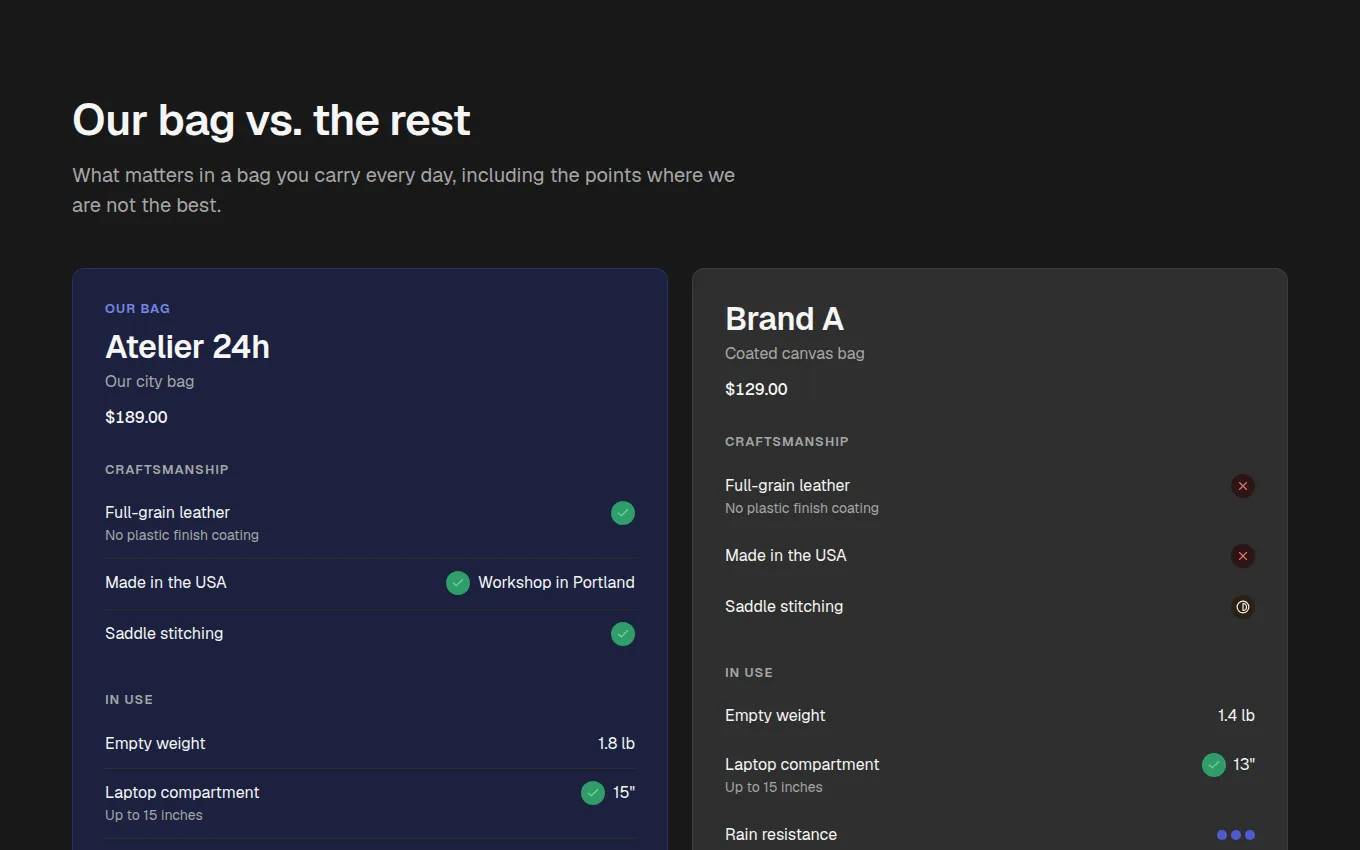Click the $129.00 Brand A price

pyautogui.click(x=756, y=389)
